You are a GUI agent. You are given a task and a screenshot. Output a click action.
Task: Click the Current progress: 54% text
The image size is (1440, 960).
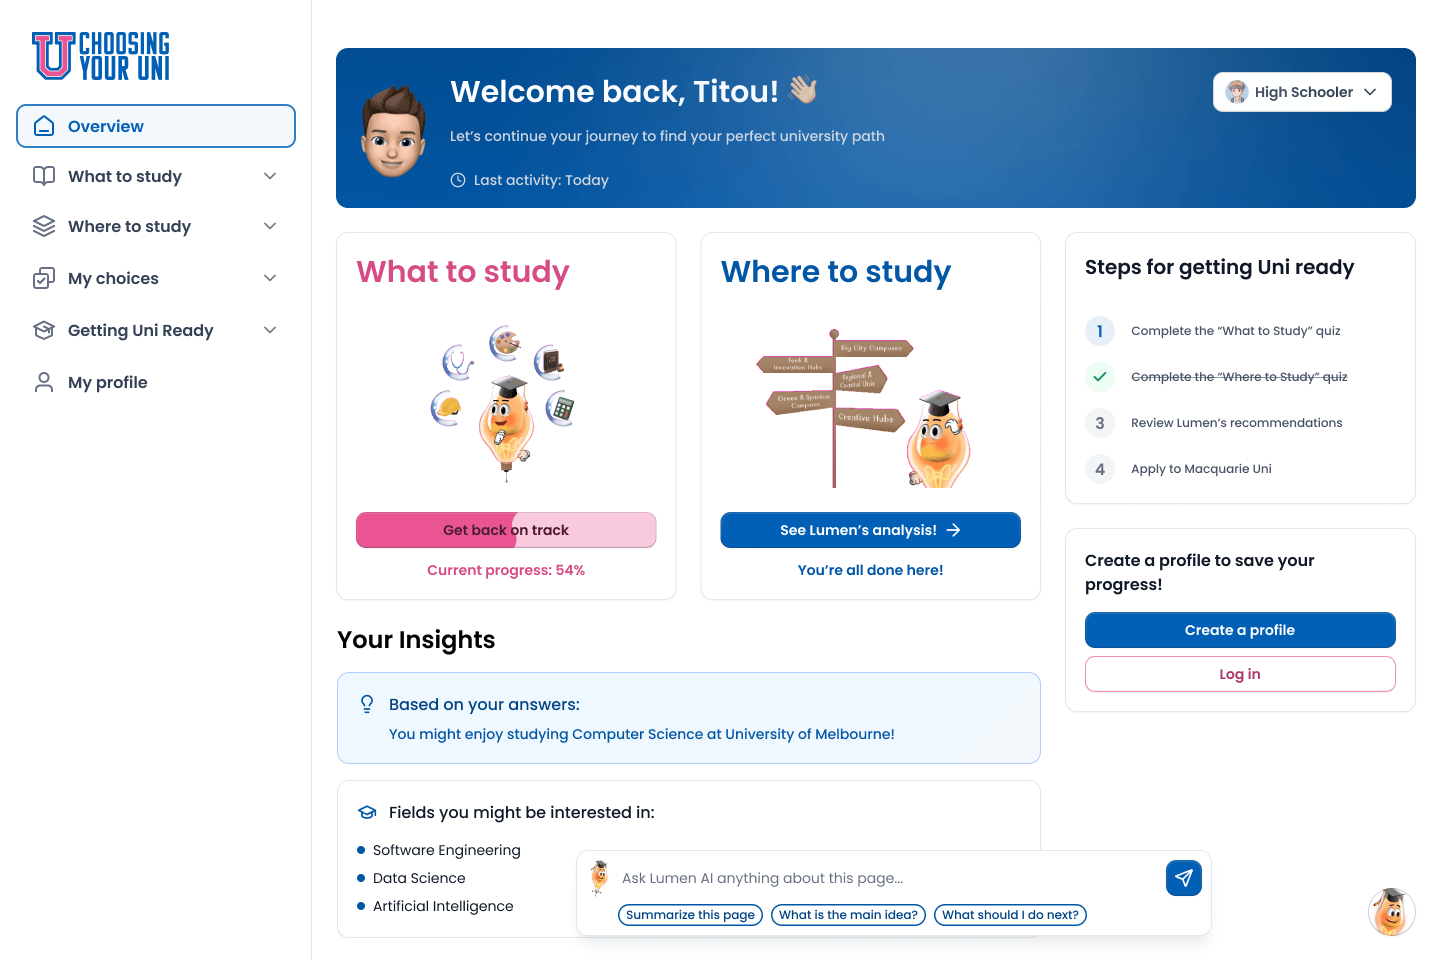pyautogui.click(x=506, y=570)
